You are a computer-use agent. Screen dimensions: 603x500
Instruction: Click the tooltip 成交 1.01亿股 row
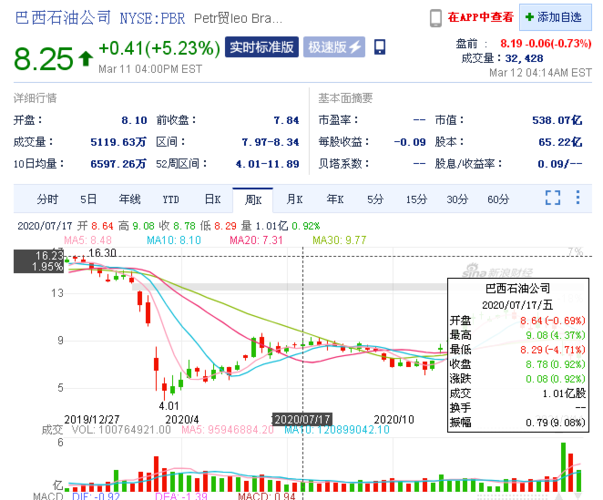tap(518, 393)
